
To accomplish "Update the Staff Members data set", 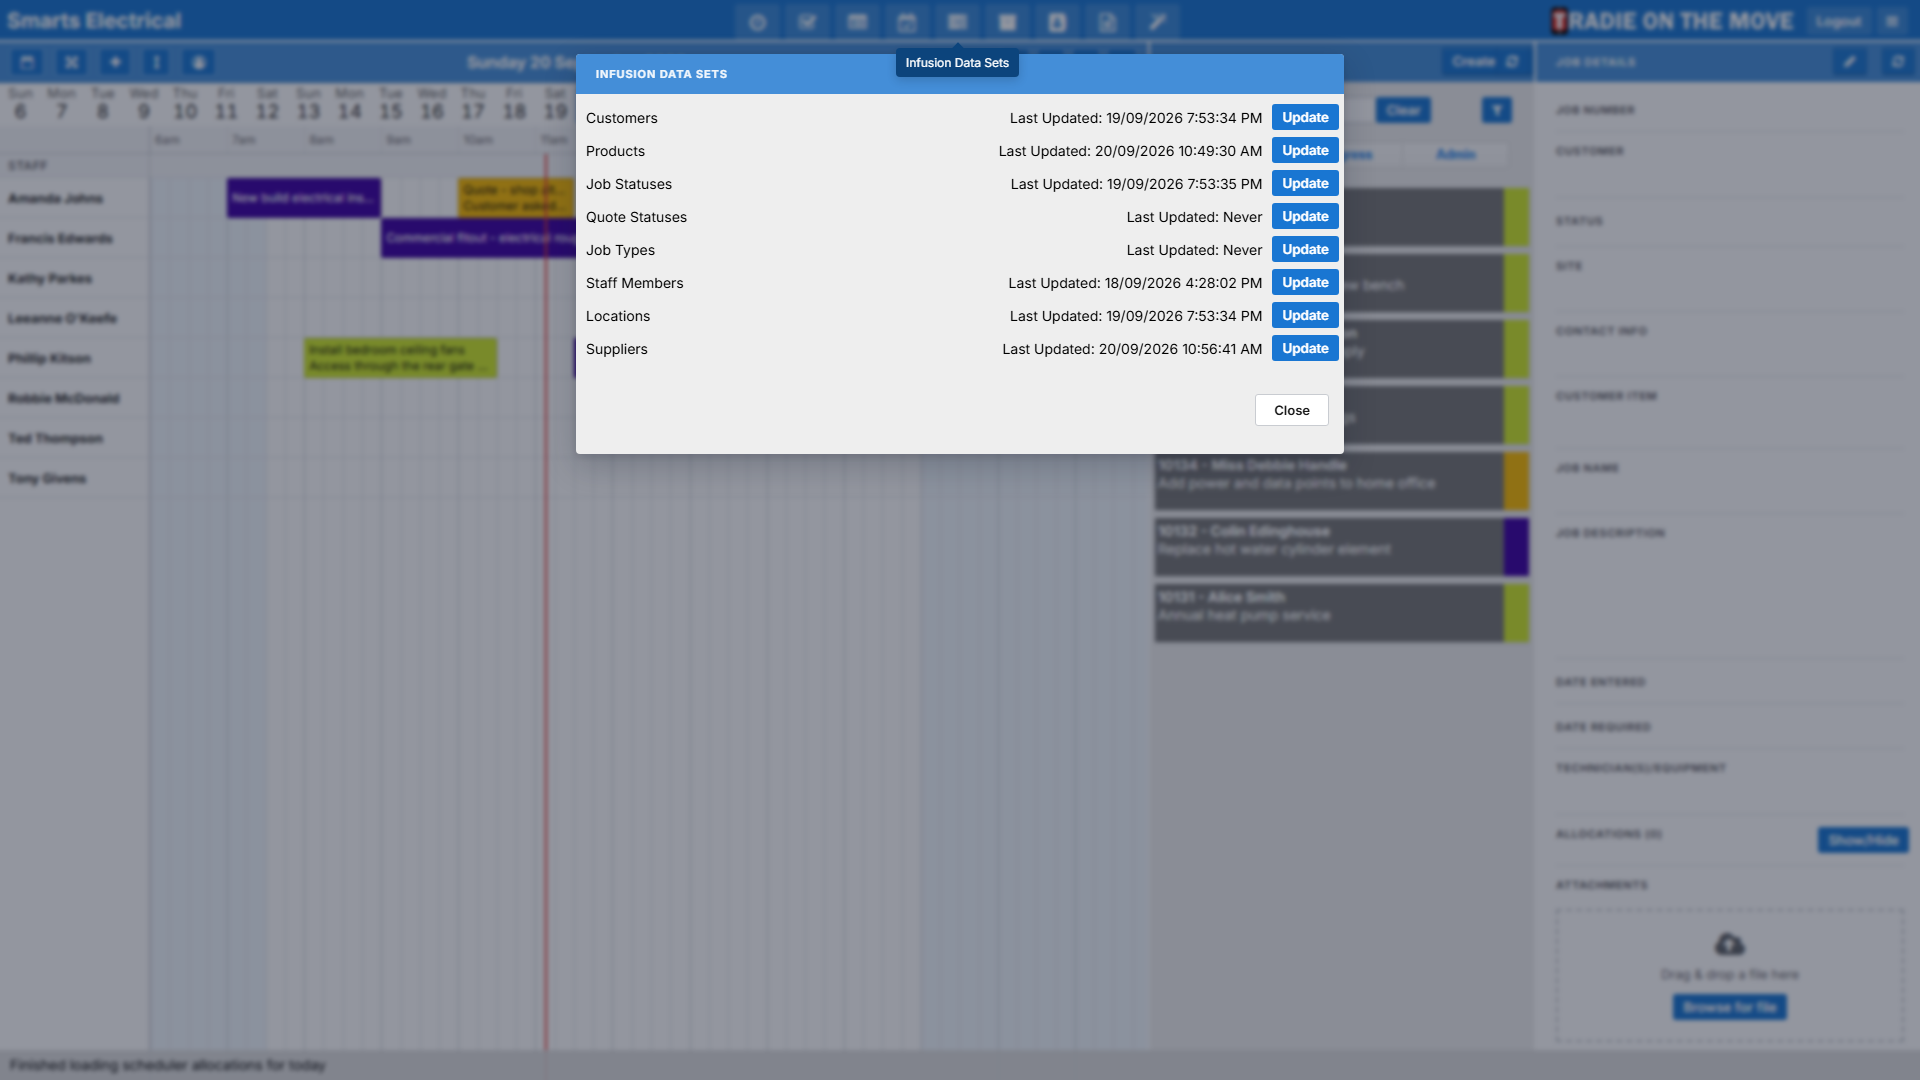I will (1305, 282).
